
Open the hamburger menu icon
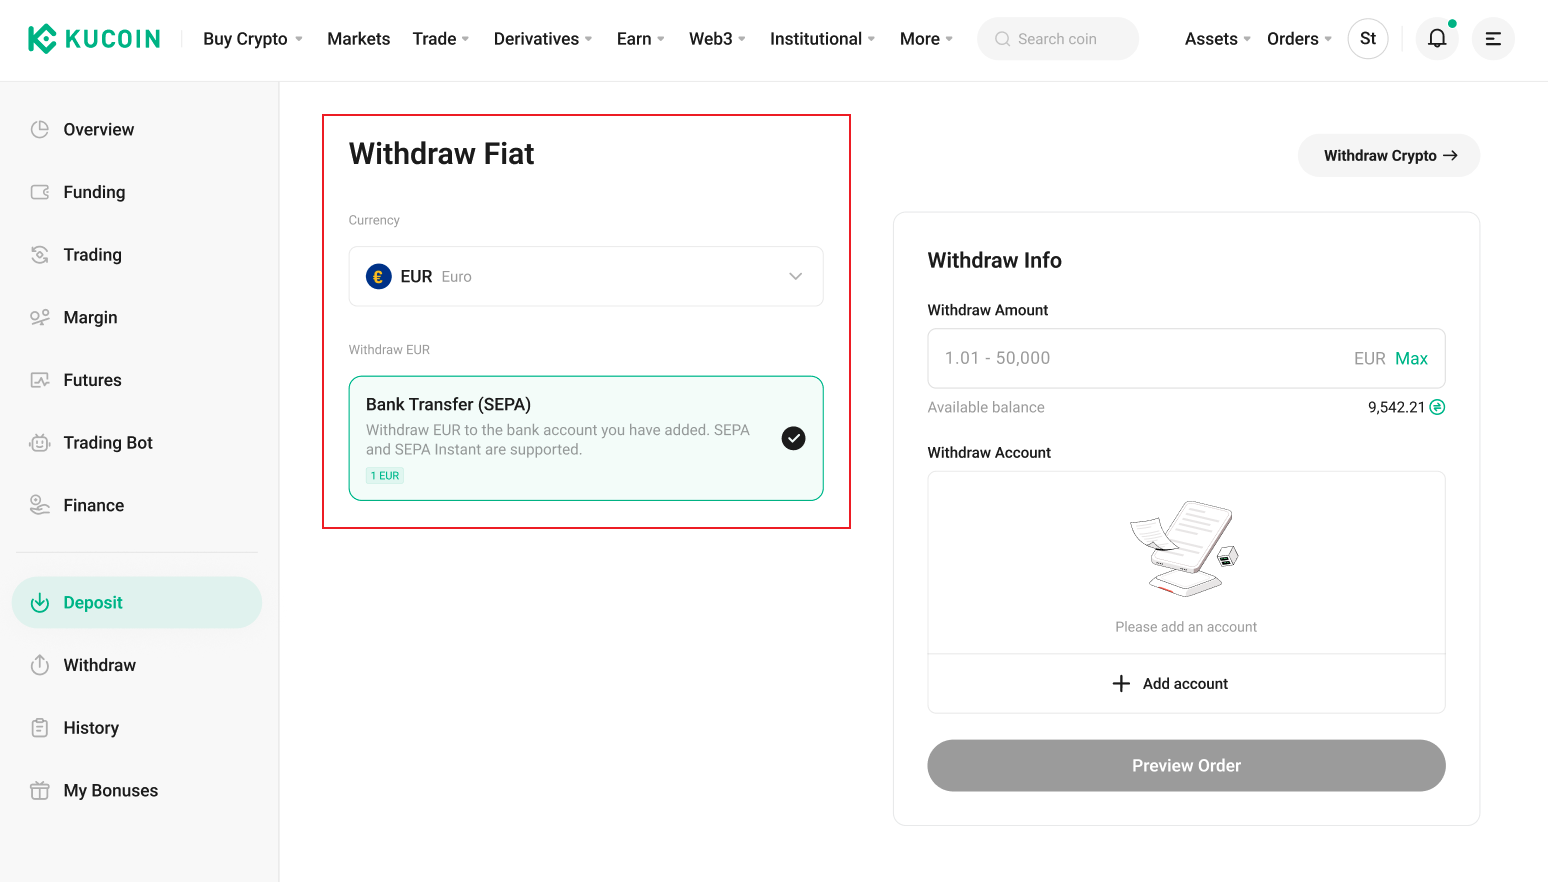pos(1492,39)
